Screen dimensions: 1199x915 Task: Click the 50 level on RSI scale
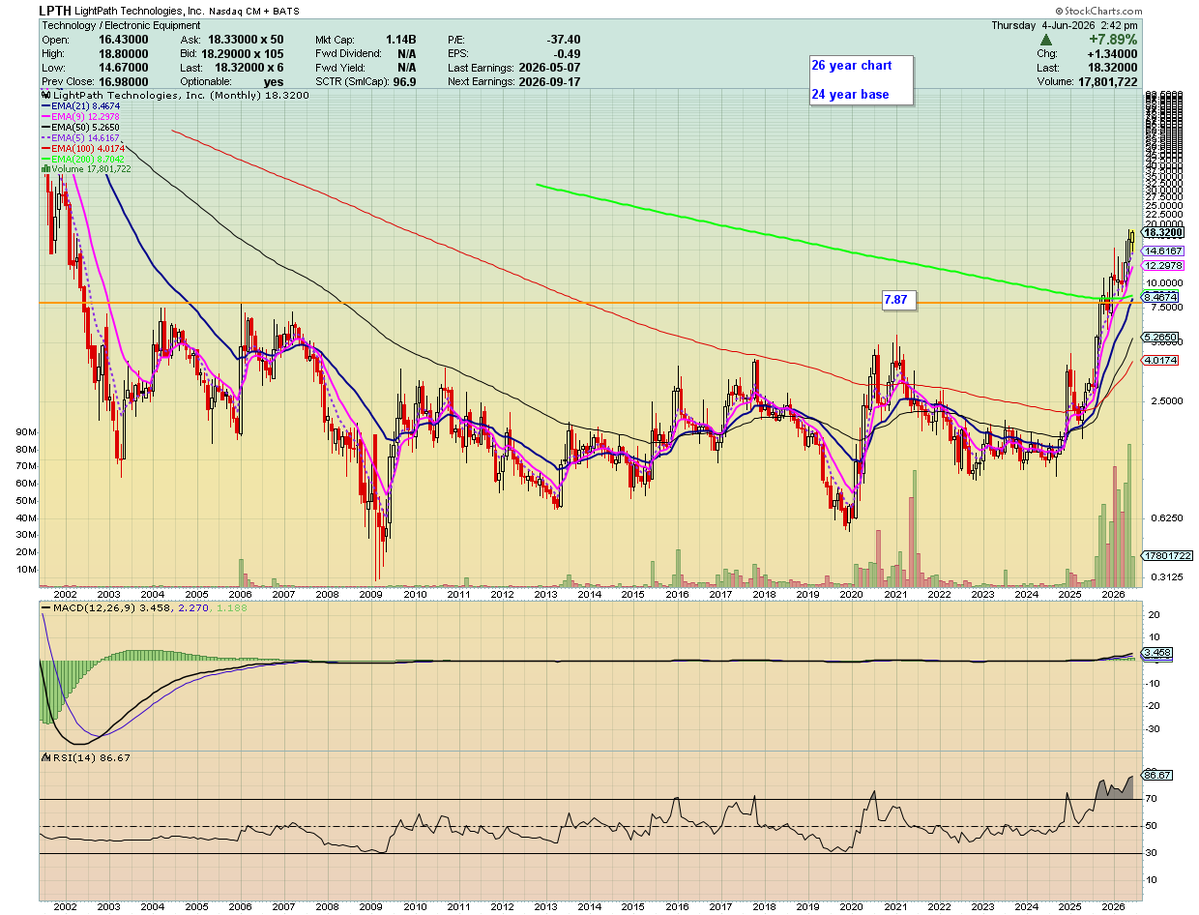1152,826
